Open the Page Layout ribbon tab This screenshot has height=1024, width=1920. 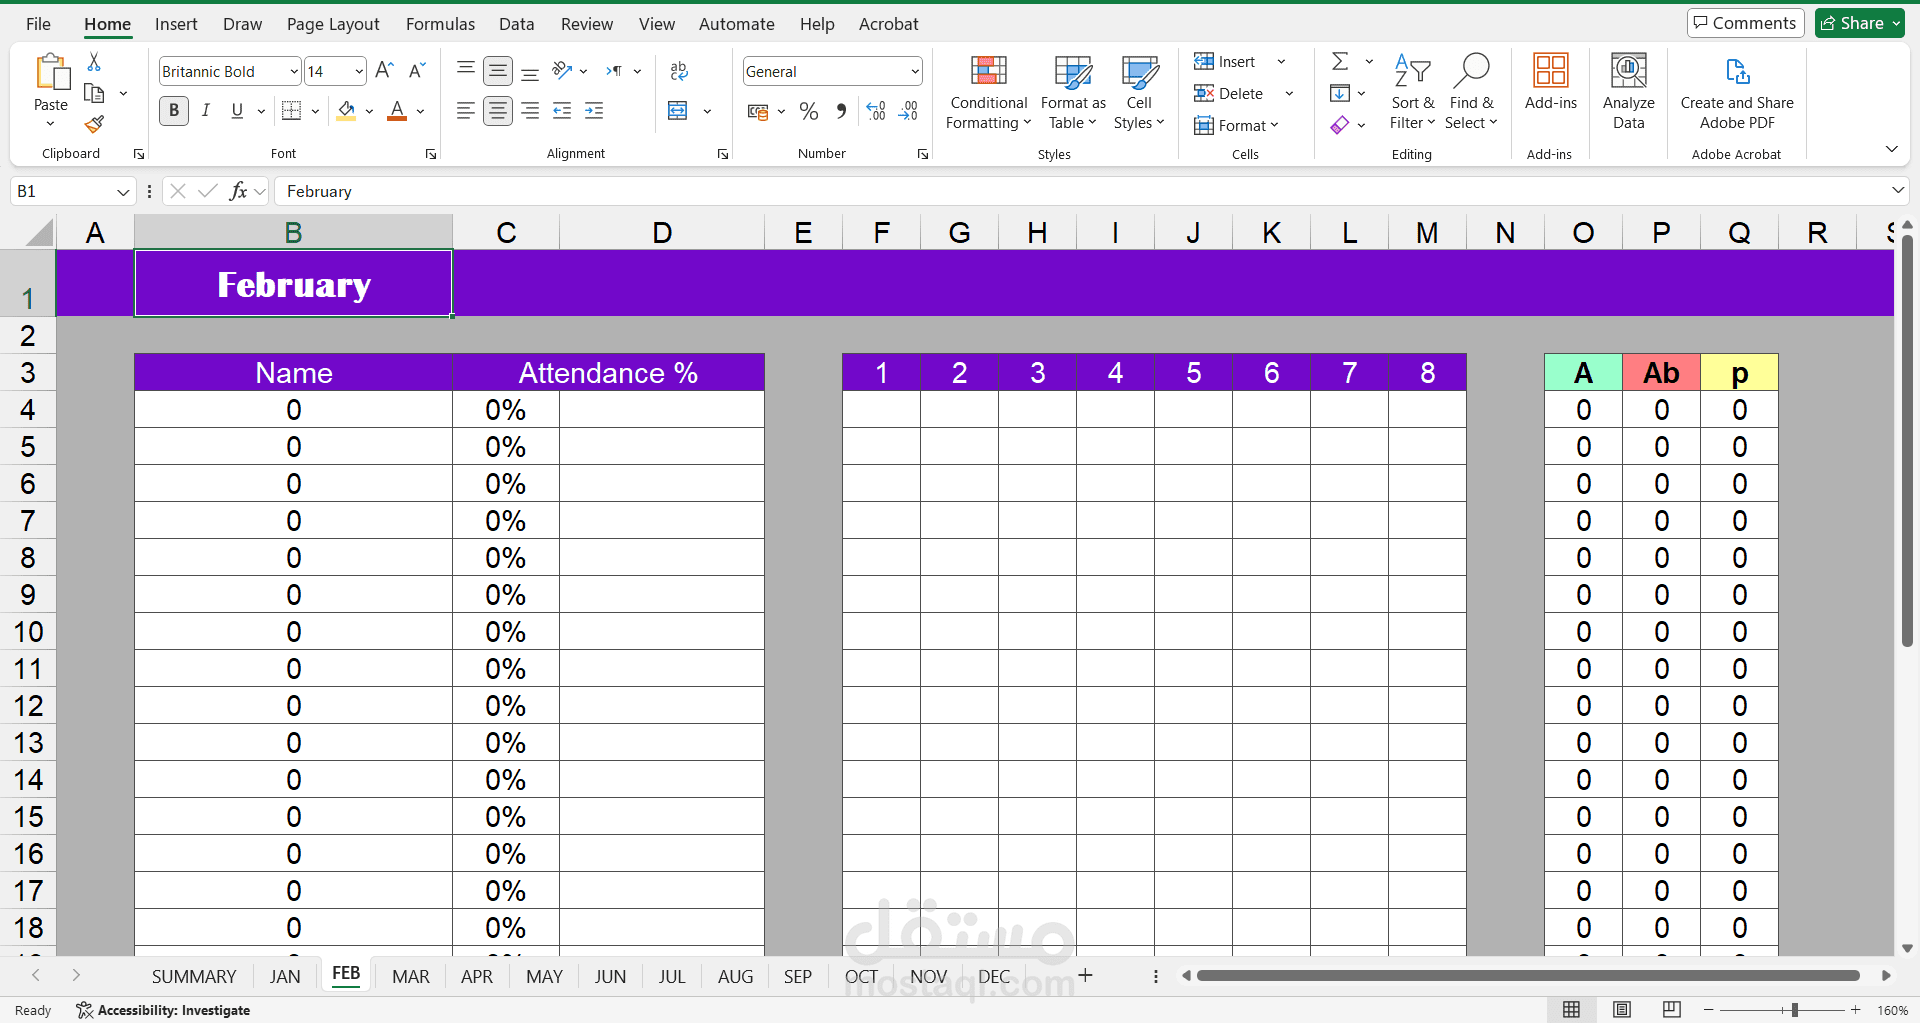point(333,24)
